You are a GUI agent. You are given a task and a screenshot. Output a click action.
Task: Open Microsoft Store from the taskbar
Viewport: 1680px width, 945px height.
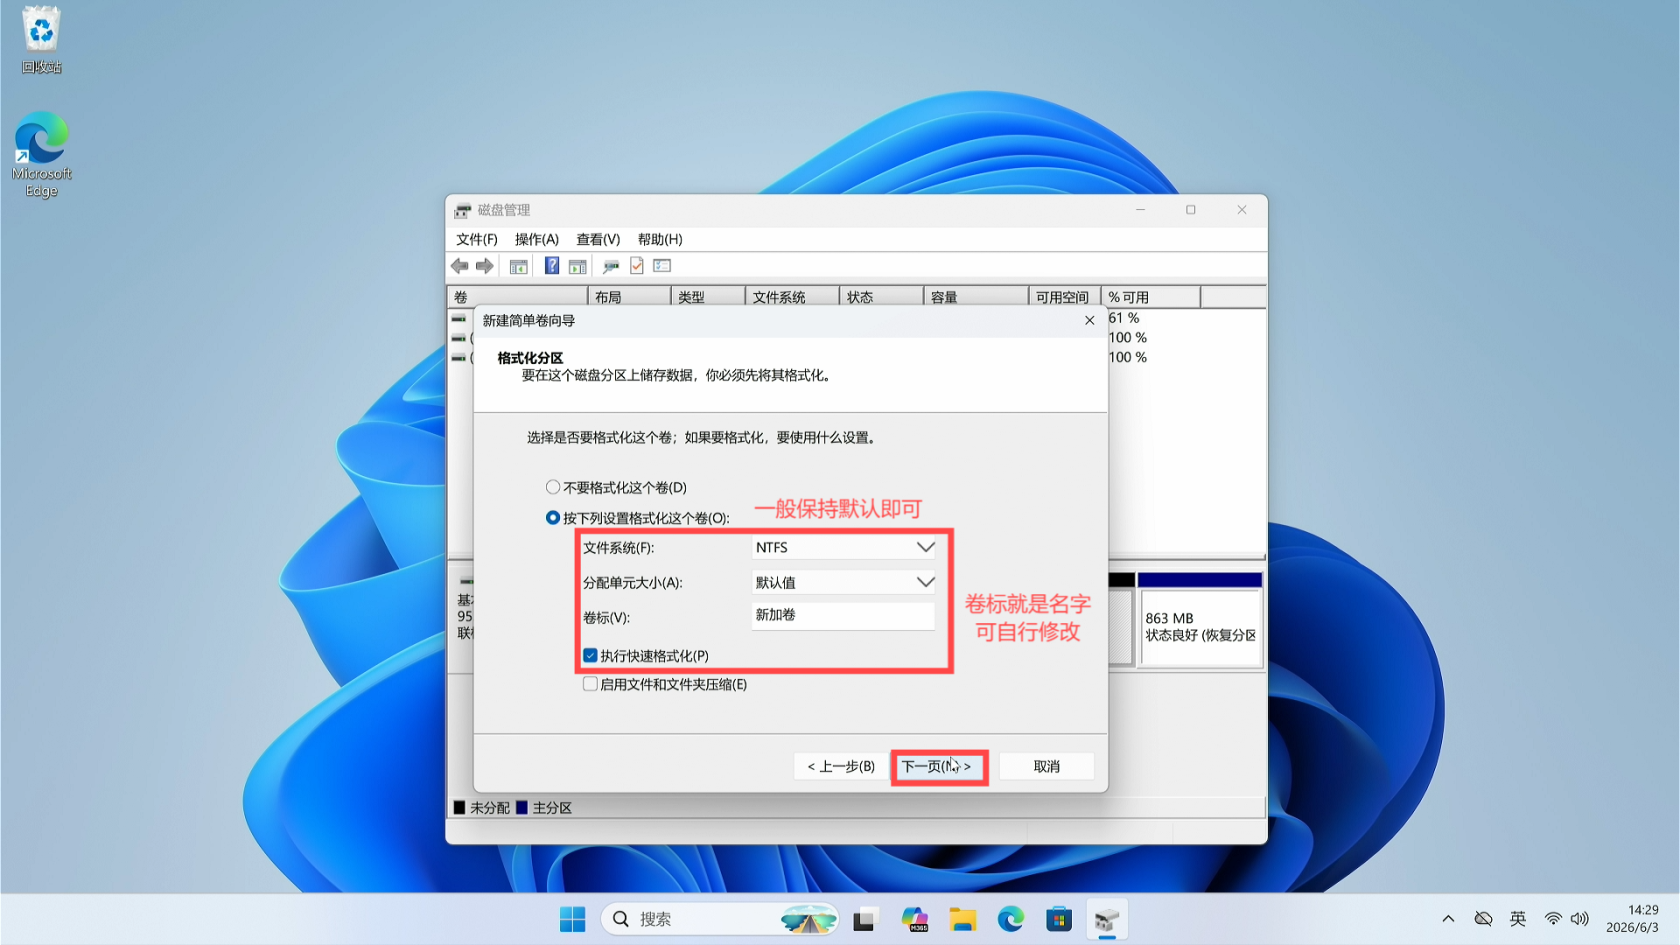click(x=1059, y=919)
